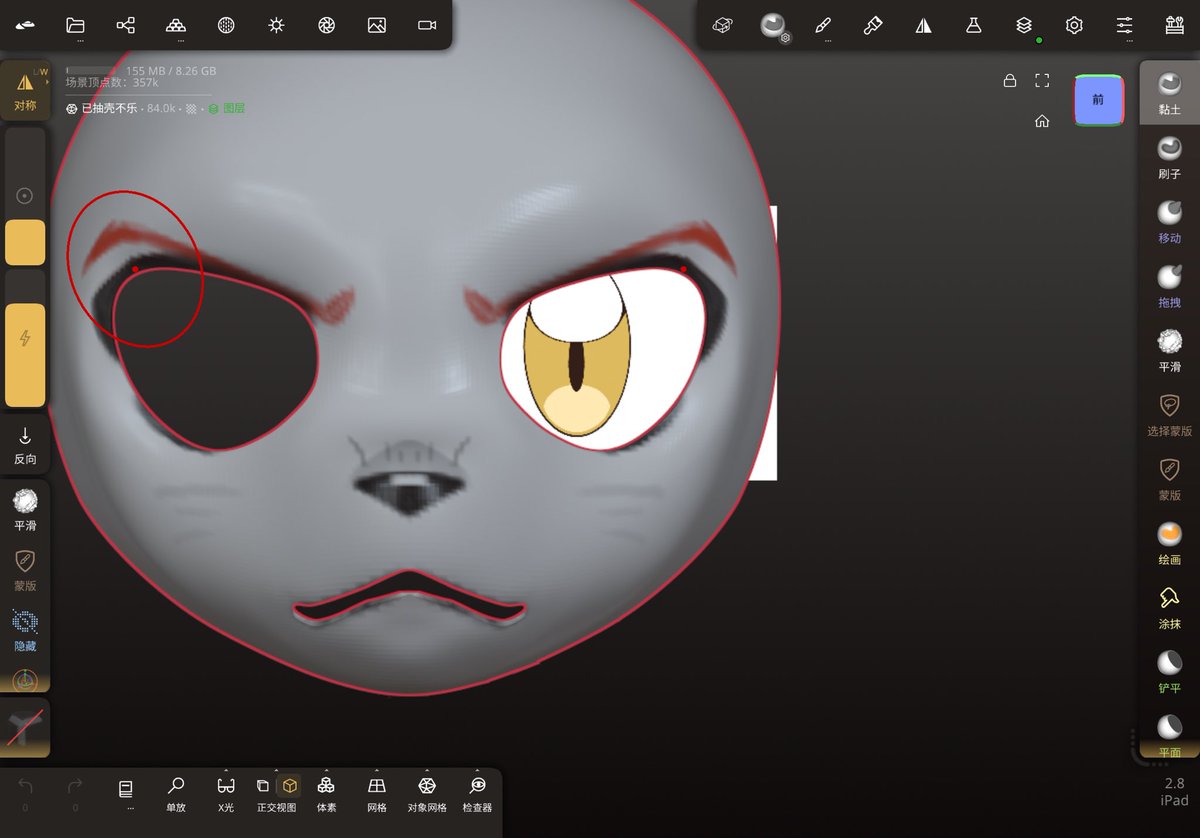Toggle X光 x-ray view
The width and height of the screenshot is (1200, 838).
click(x=226, y=793)
